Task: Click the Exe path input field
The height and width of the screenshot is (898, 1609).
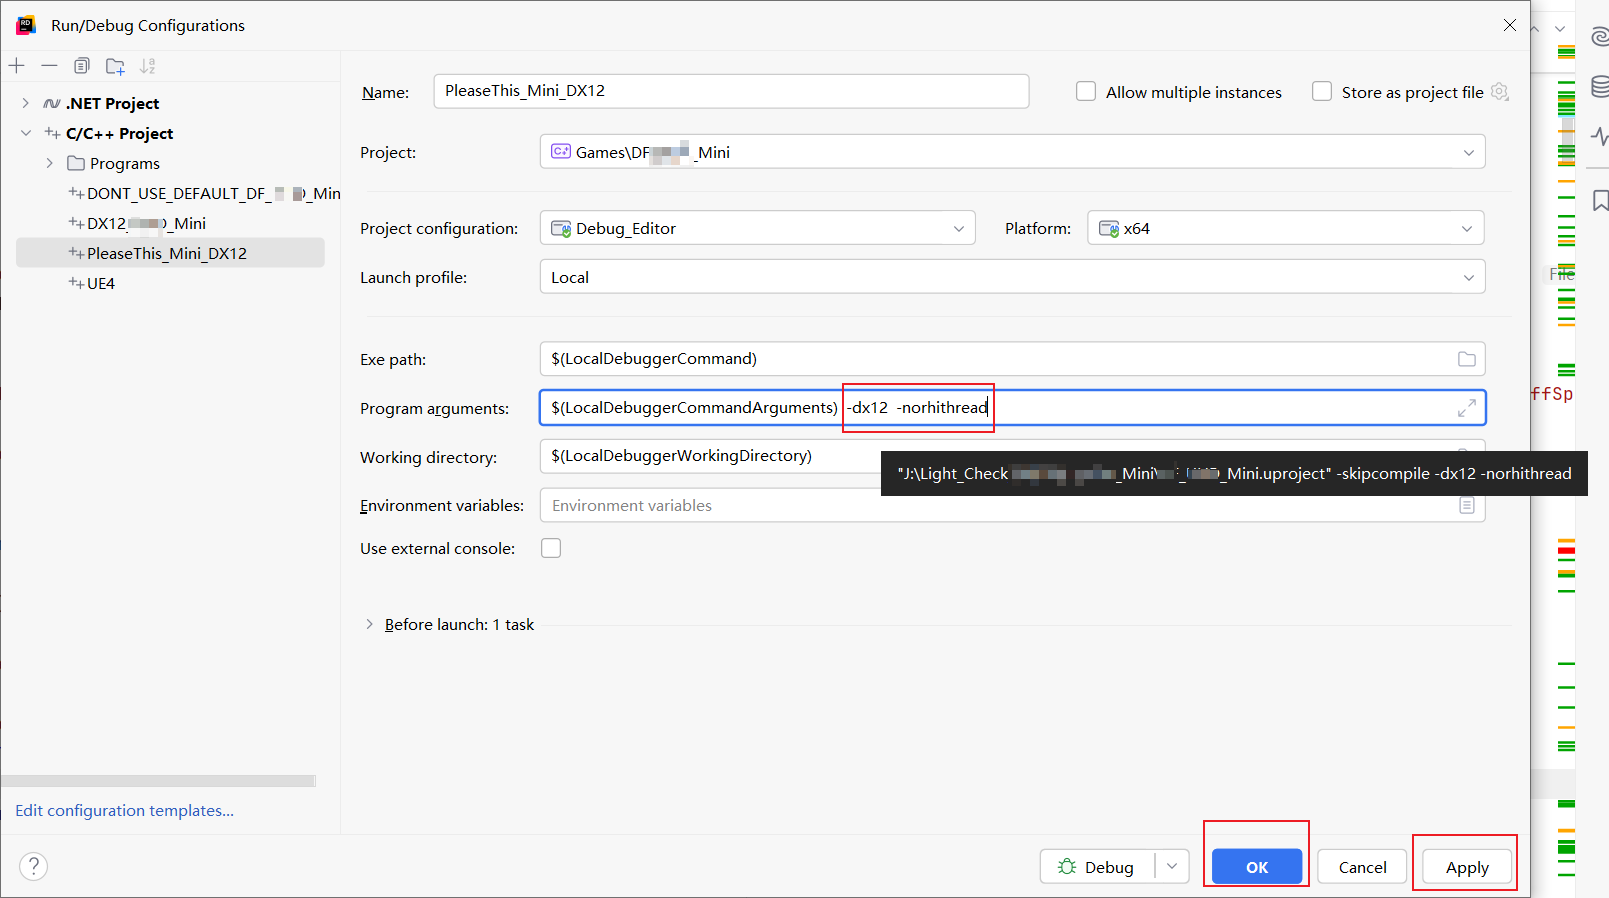Action: 1012,359
